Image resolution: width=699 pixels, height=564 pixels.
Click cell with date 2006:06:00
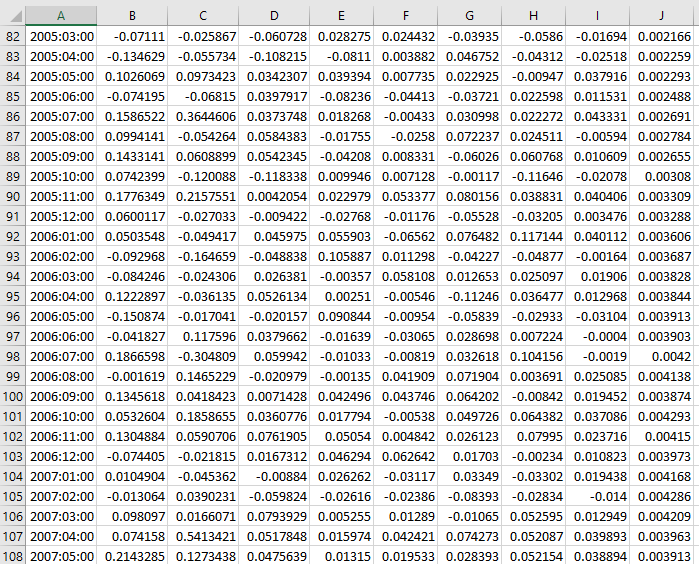click(61, 337)
